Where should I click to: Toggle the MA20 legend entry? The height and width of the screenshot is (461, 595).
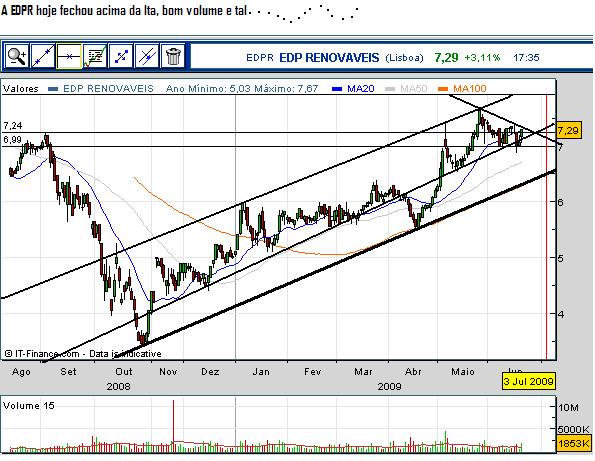(x=353, y=89)
